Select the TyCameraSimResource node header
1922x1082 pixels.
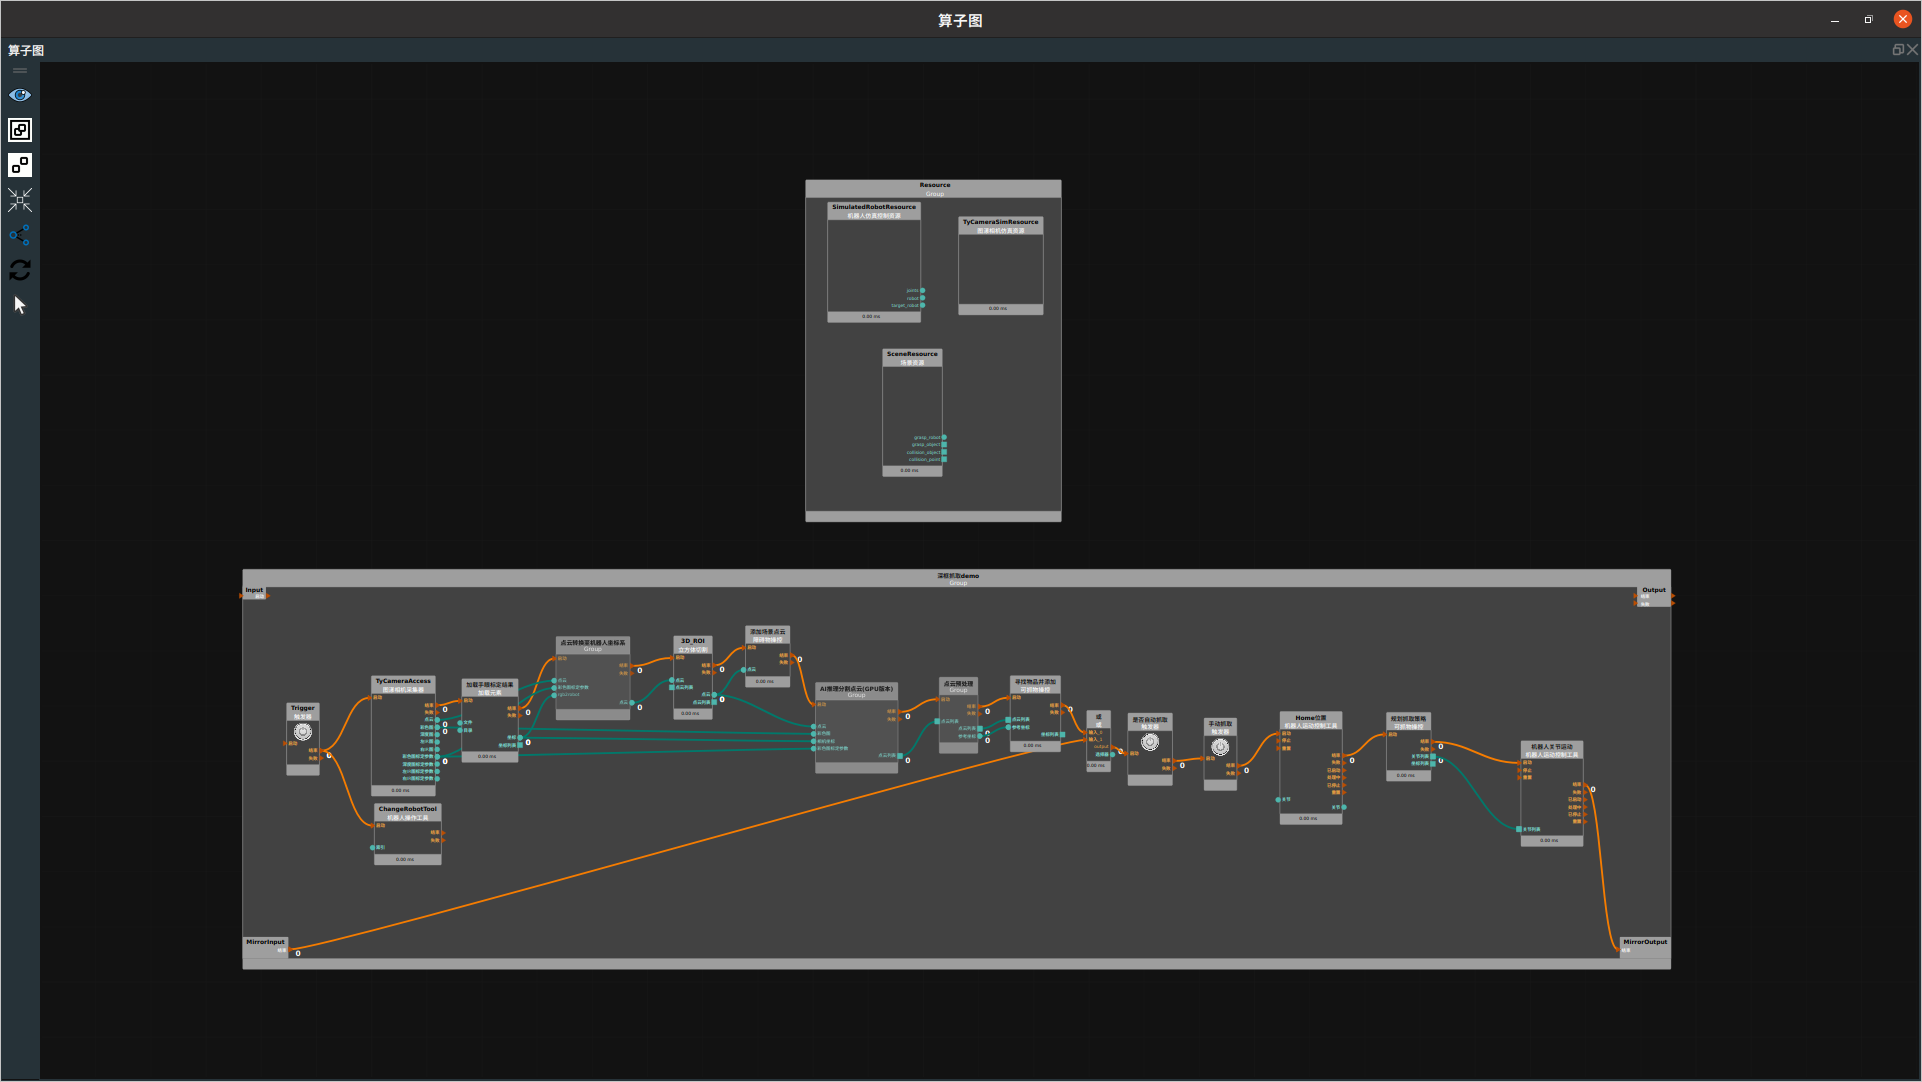point(1001,226)
